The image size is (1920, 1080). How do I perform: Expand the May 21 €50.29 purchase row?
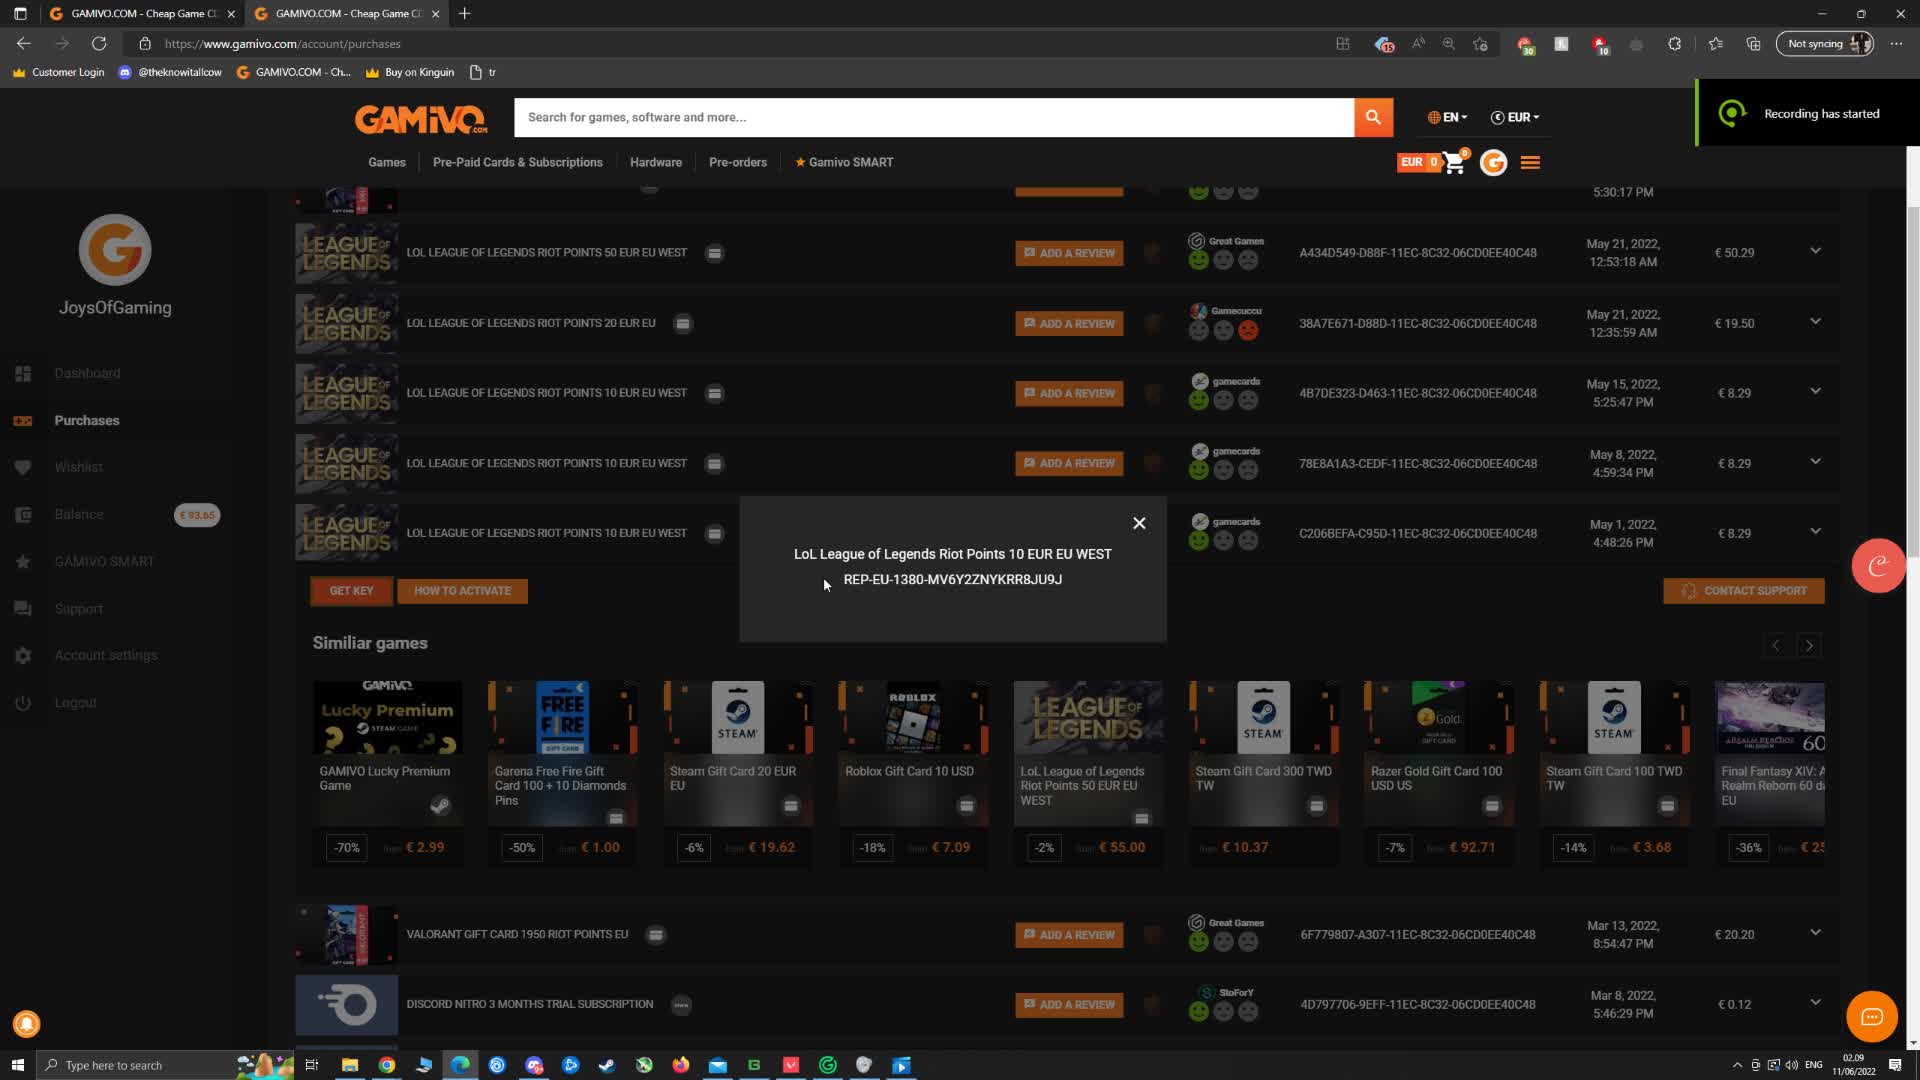[x=1815, y=251]
